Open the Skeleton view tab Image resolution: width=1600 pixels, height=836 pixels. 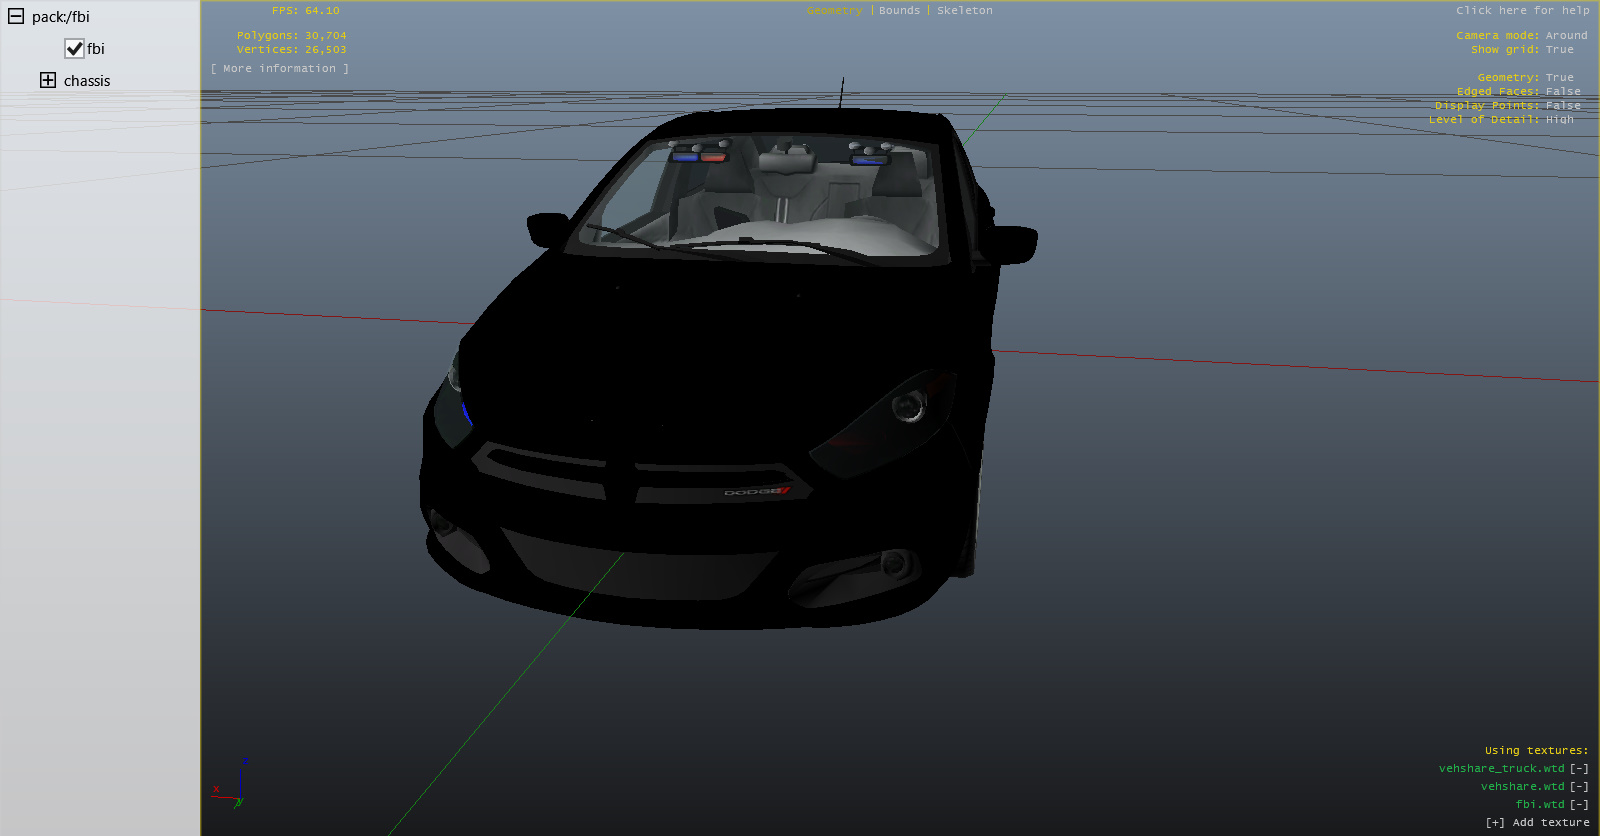pos(964,11)
